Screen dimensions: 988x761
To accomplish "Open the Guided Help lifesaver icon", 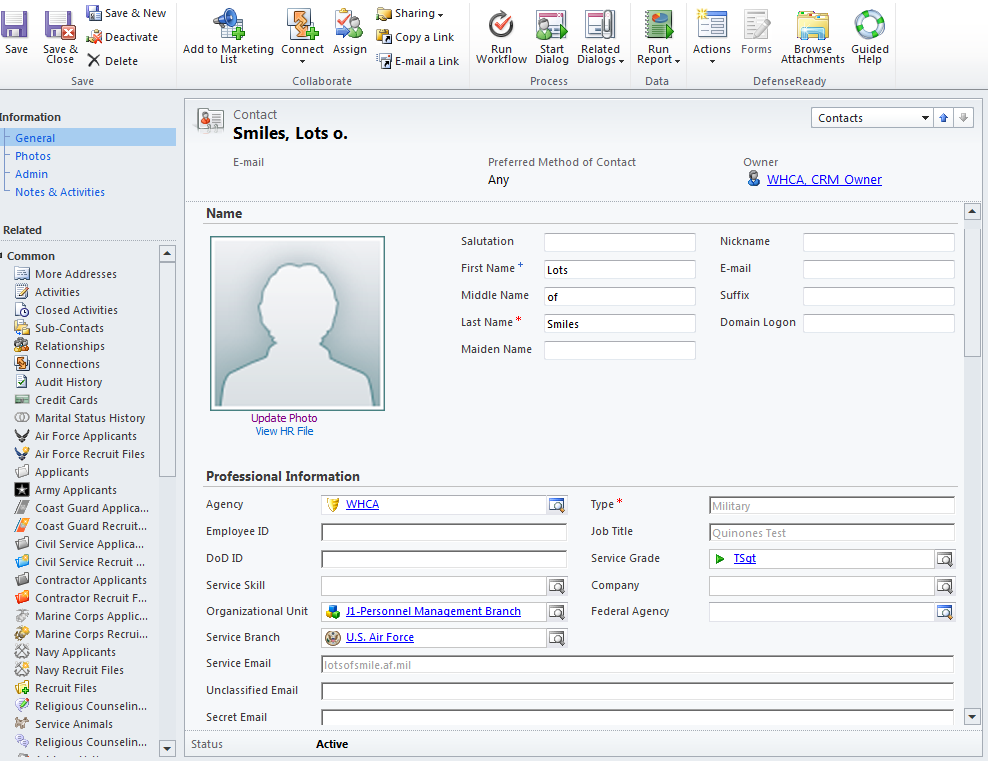I will tap(869, 26).
